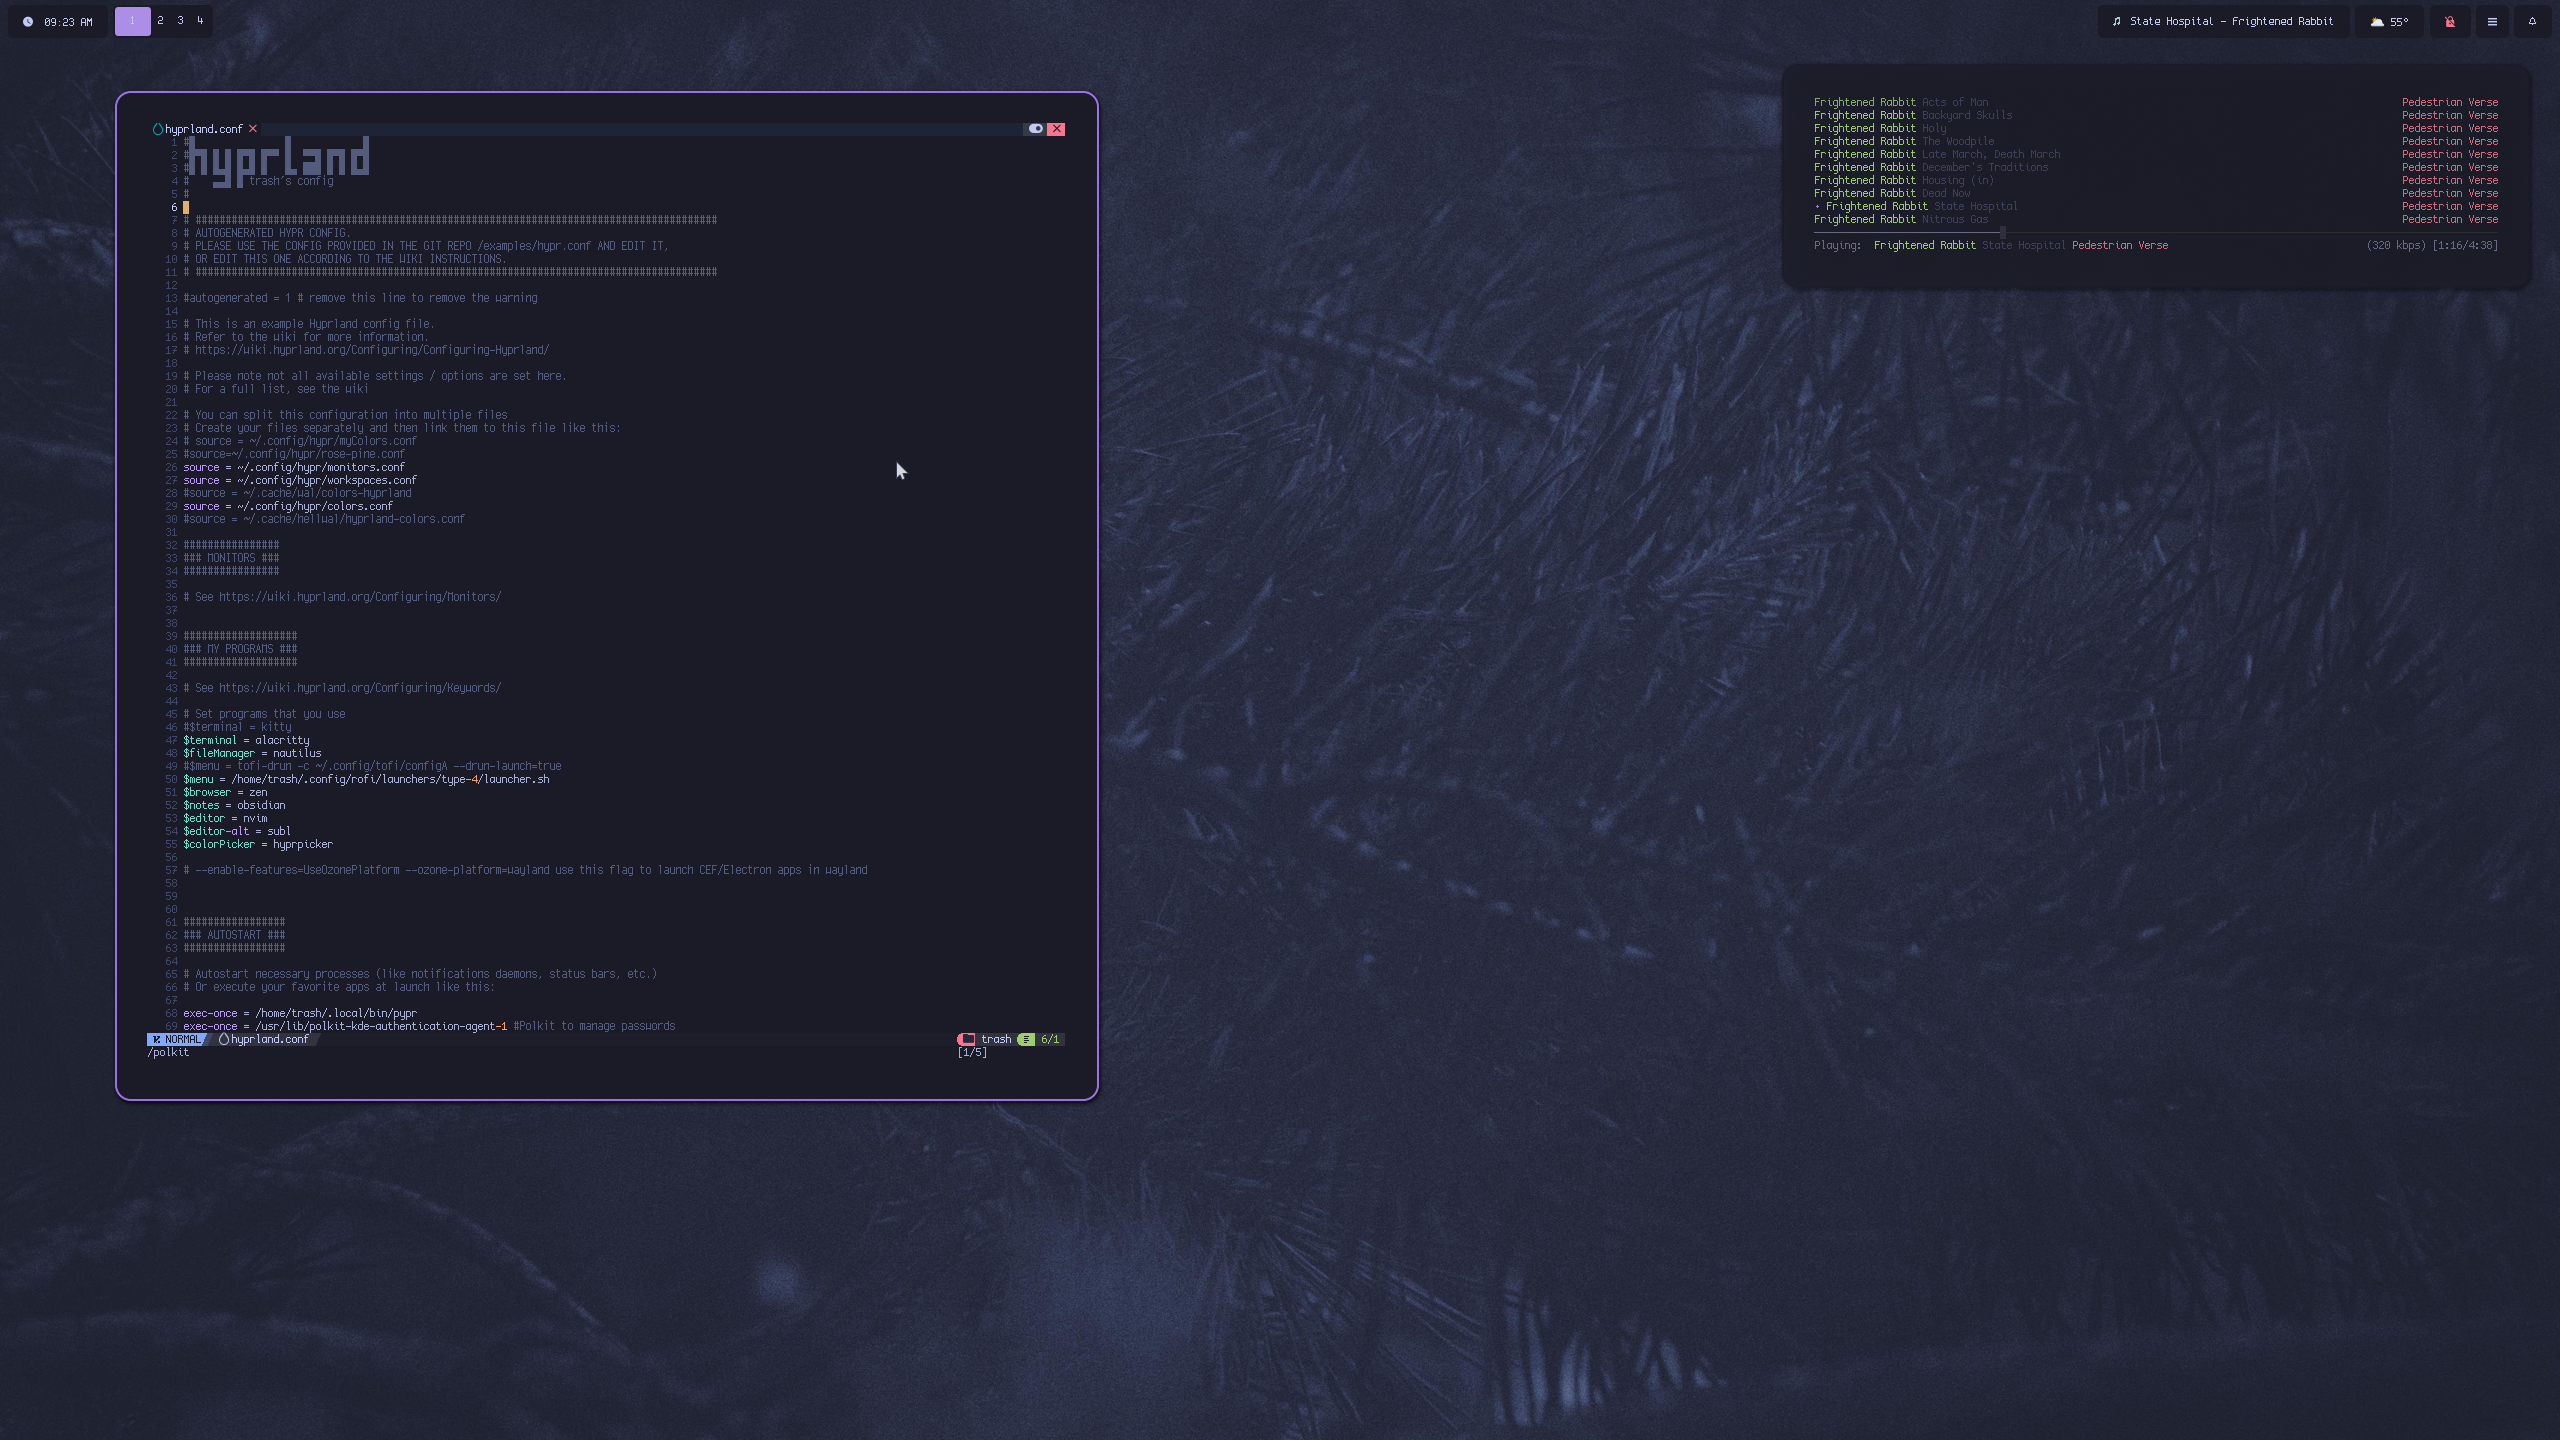The width and height of the screenshot is (2560, 1440).
Task: Open the wiki.hyprland.org Configuring-Hyprland link
Action: point(372,350)
